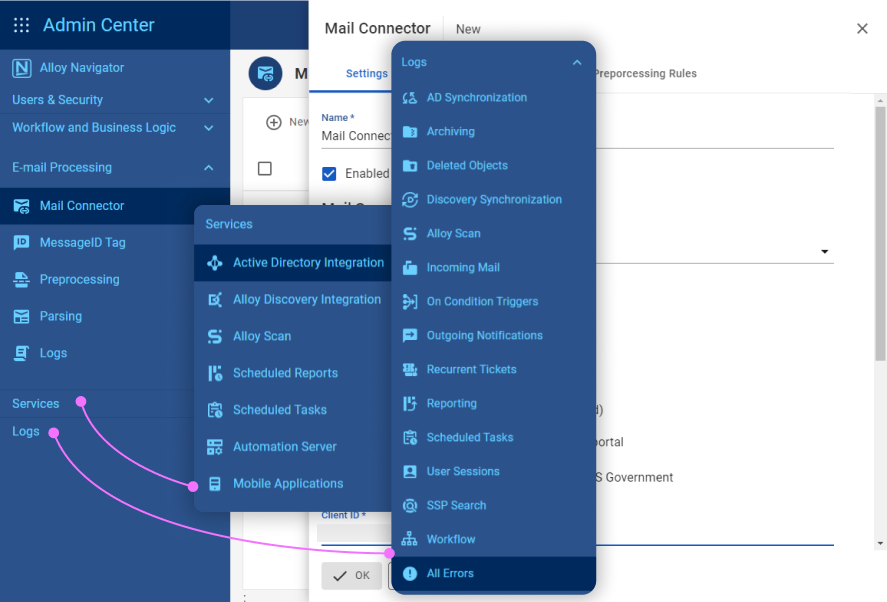This screenshot has width=887, height=602.
Task: Click the "Mobile Applications" service label
Action: click(x=289, y=484)
